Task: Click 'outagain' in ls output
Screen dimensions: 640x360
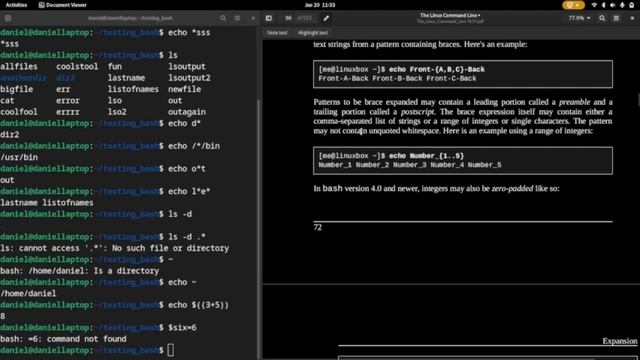Action: click(x=187, y=112)
